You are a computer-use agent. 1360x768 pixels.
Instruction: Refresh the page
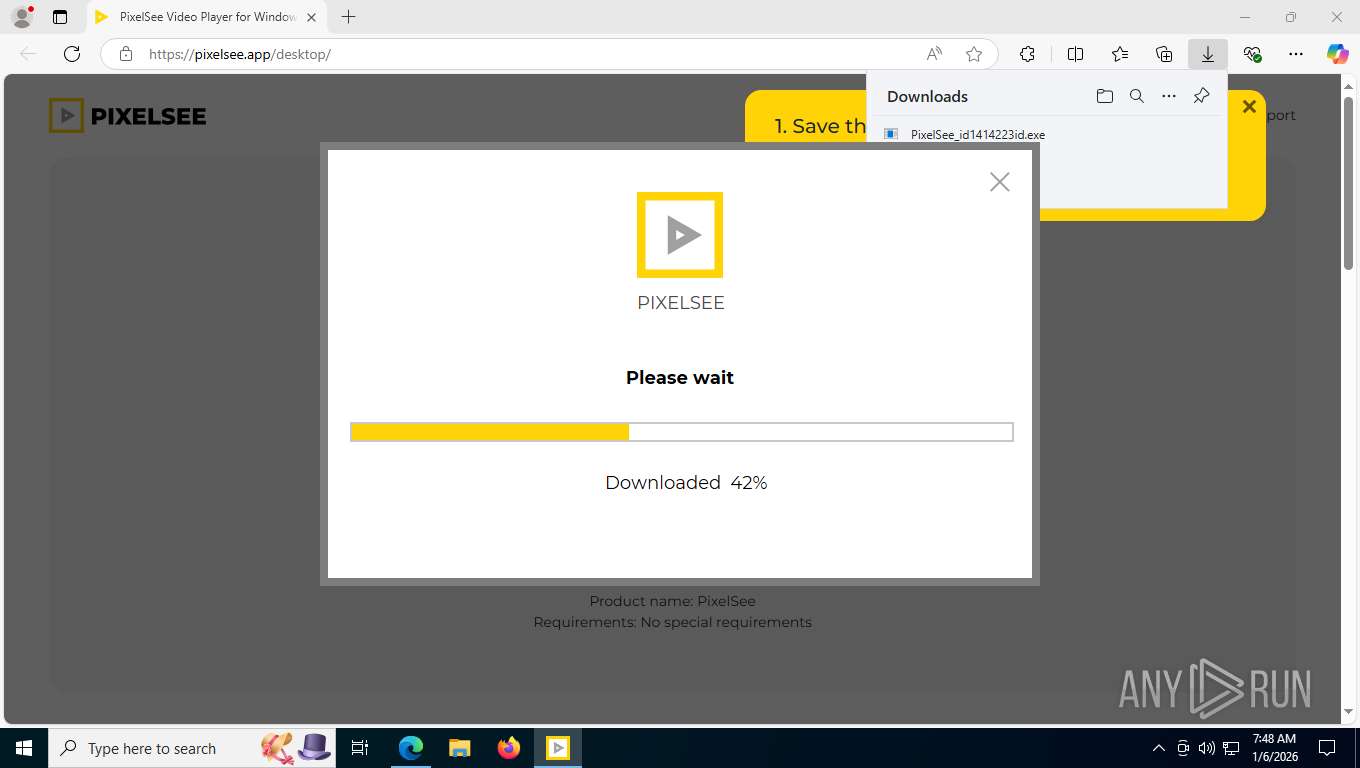(x=72, y=54)
